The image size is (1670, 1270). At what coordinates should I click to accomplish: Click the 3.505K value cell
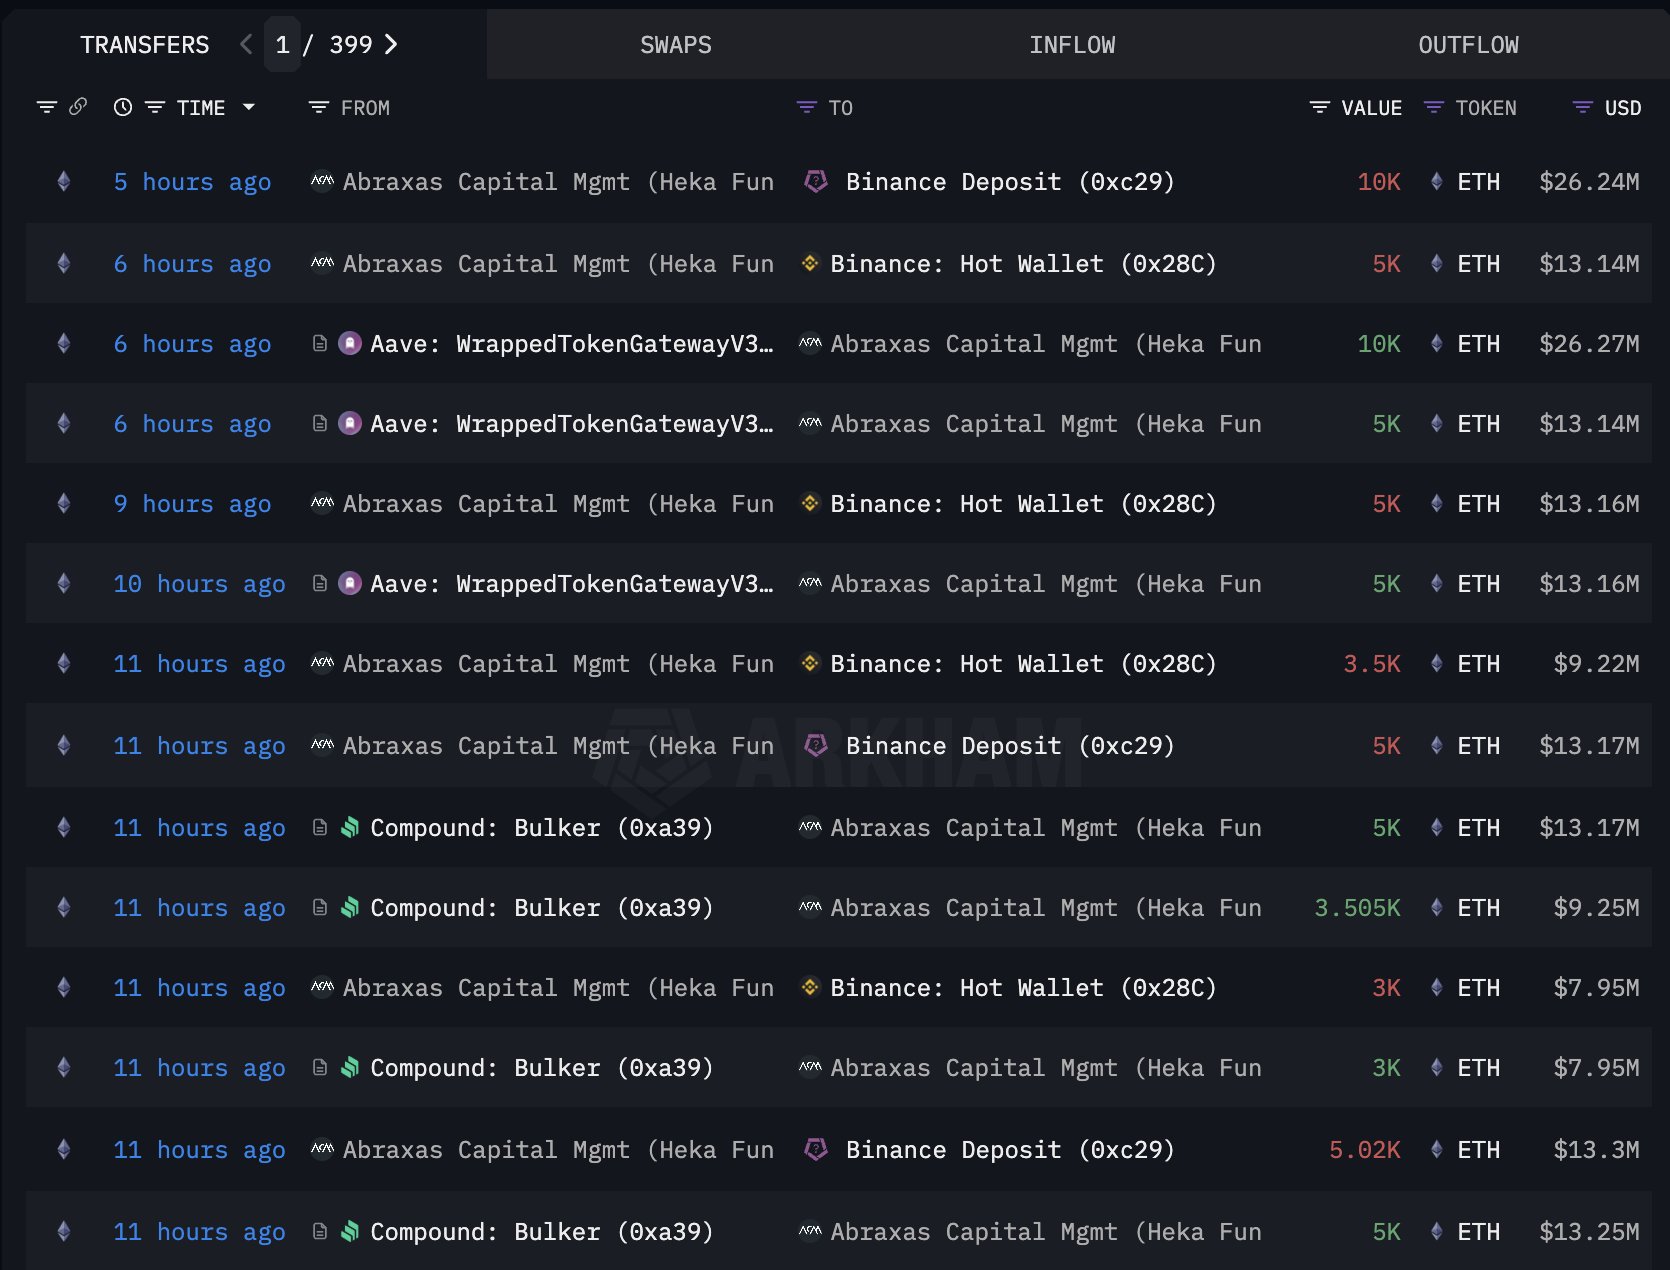(x=1358, y=908)
